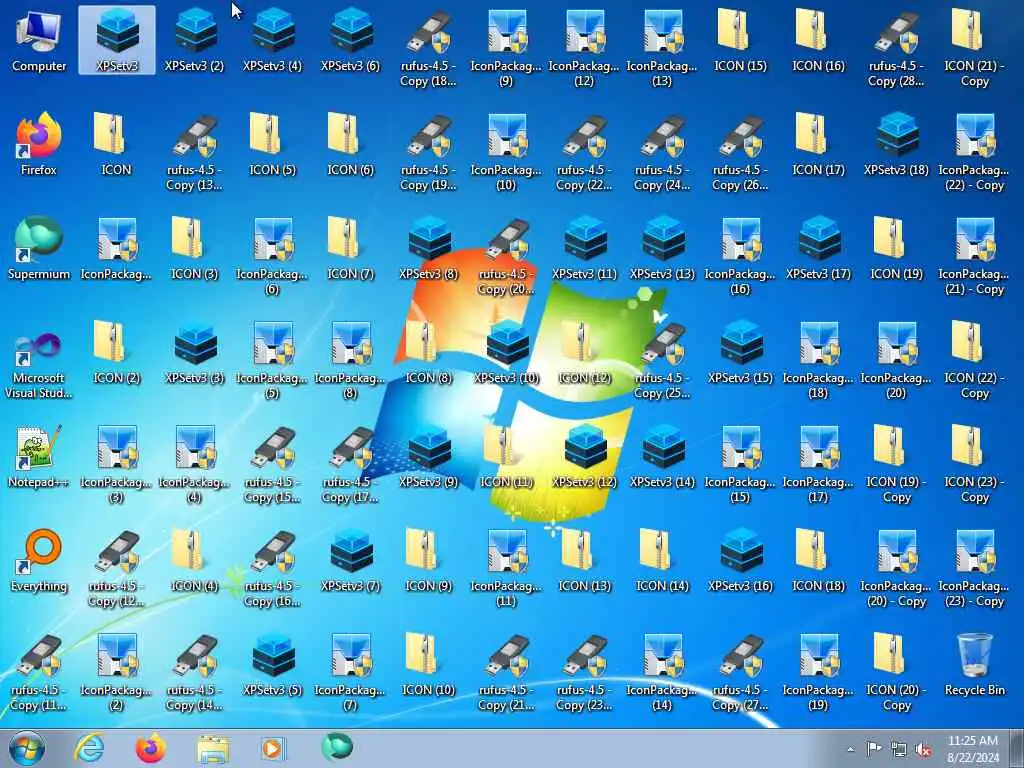Click the XPSetv3 (3) icon

(195, 352)
